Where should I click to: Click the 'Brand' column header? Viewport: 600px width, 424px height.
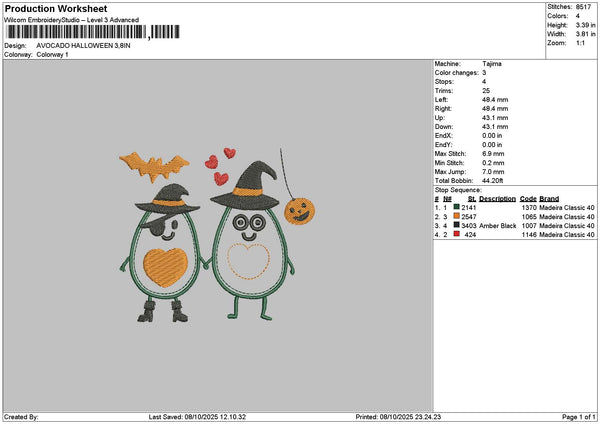[x=549, y=199]
